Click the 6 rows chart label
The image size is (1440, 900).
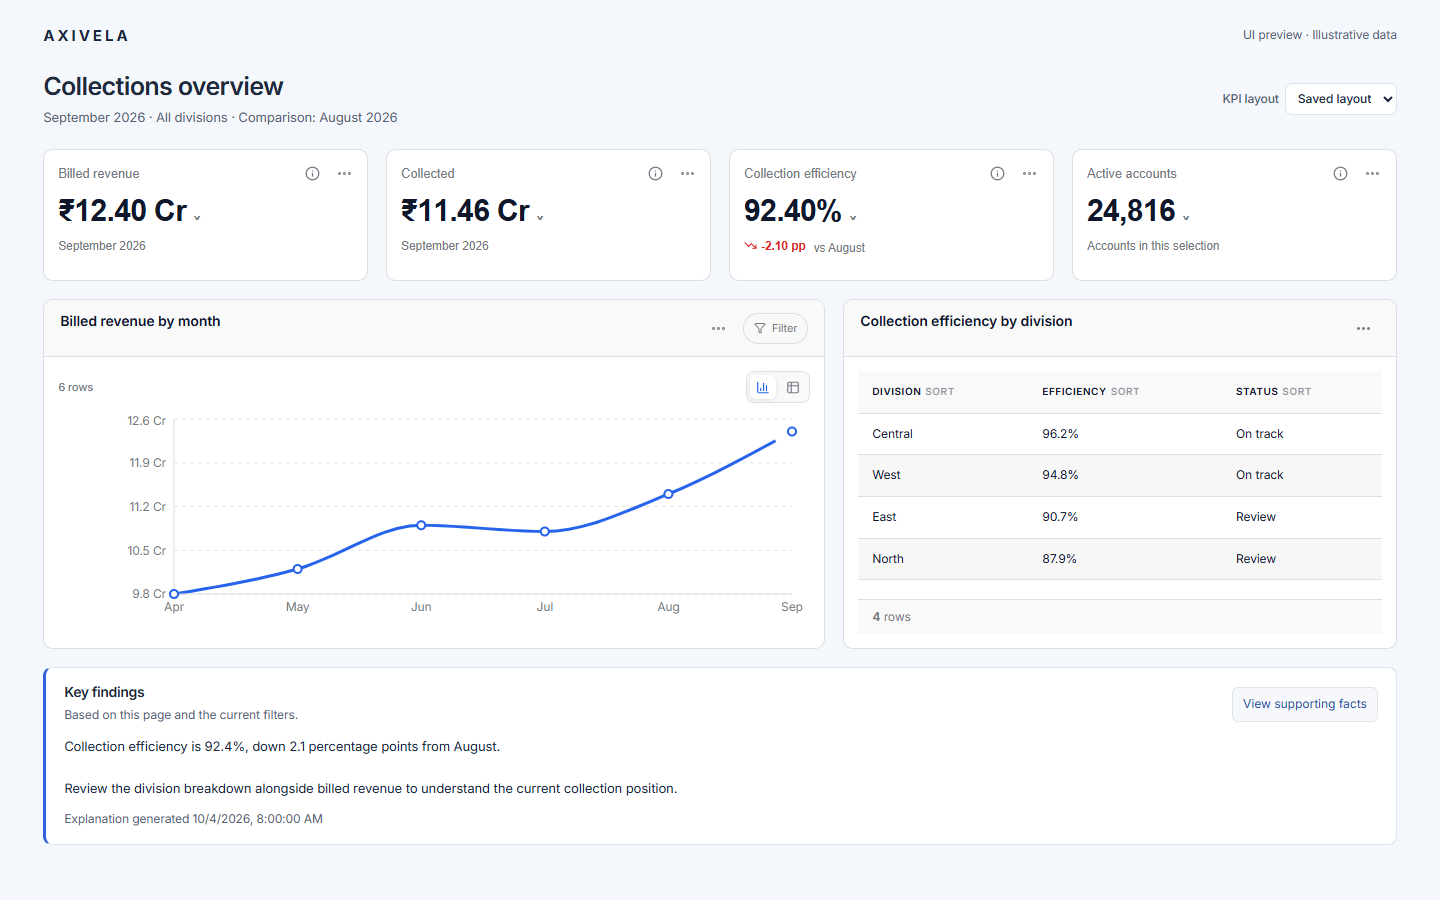coord(76,387)
